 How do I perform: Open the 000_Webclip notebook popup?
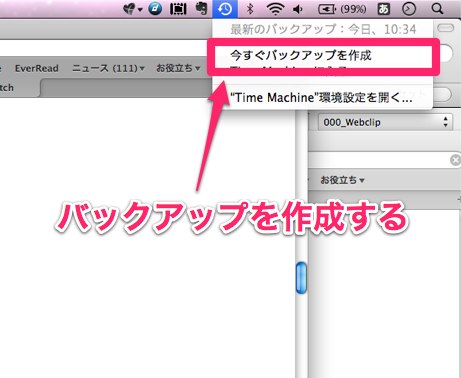(385, 122)
